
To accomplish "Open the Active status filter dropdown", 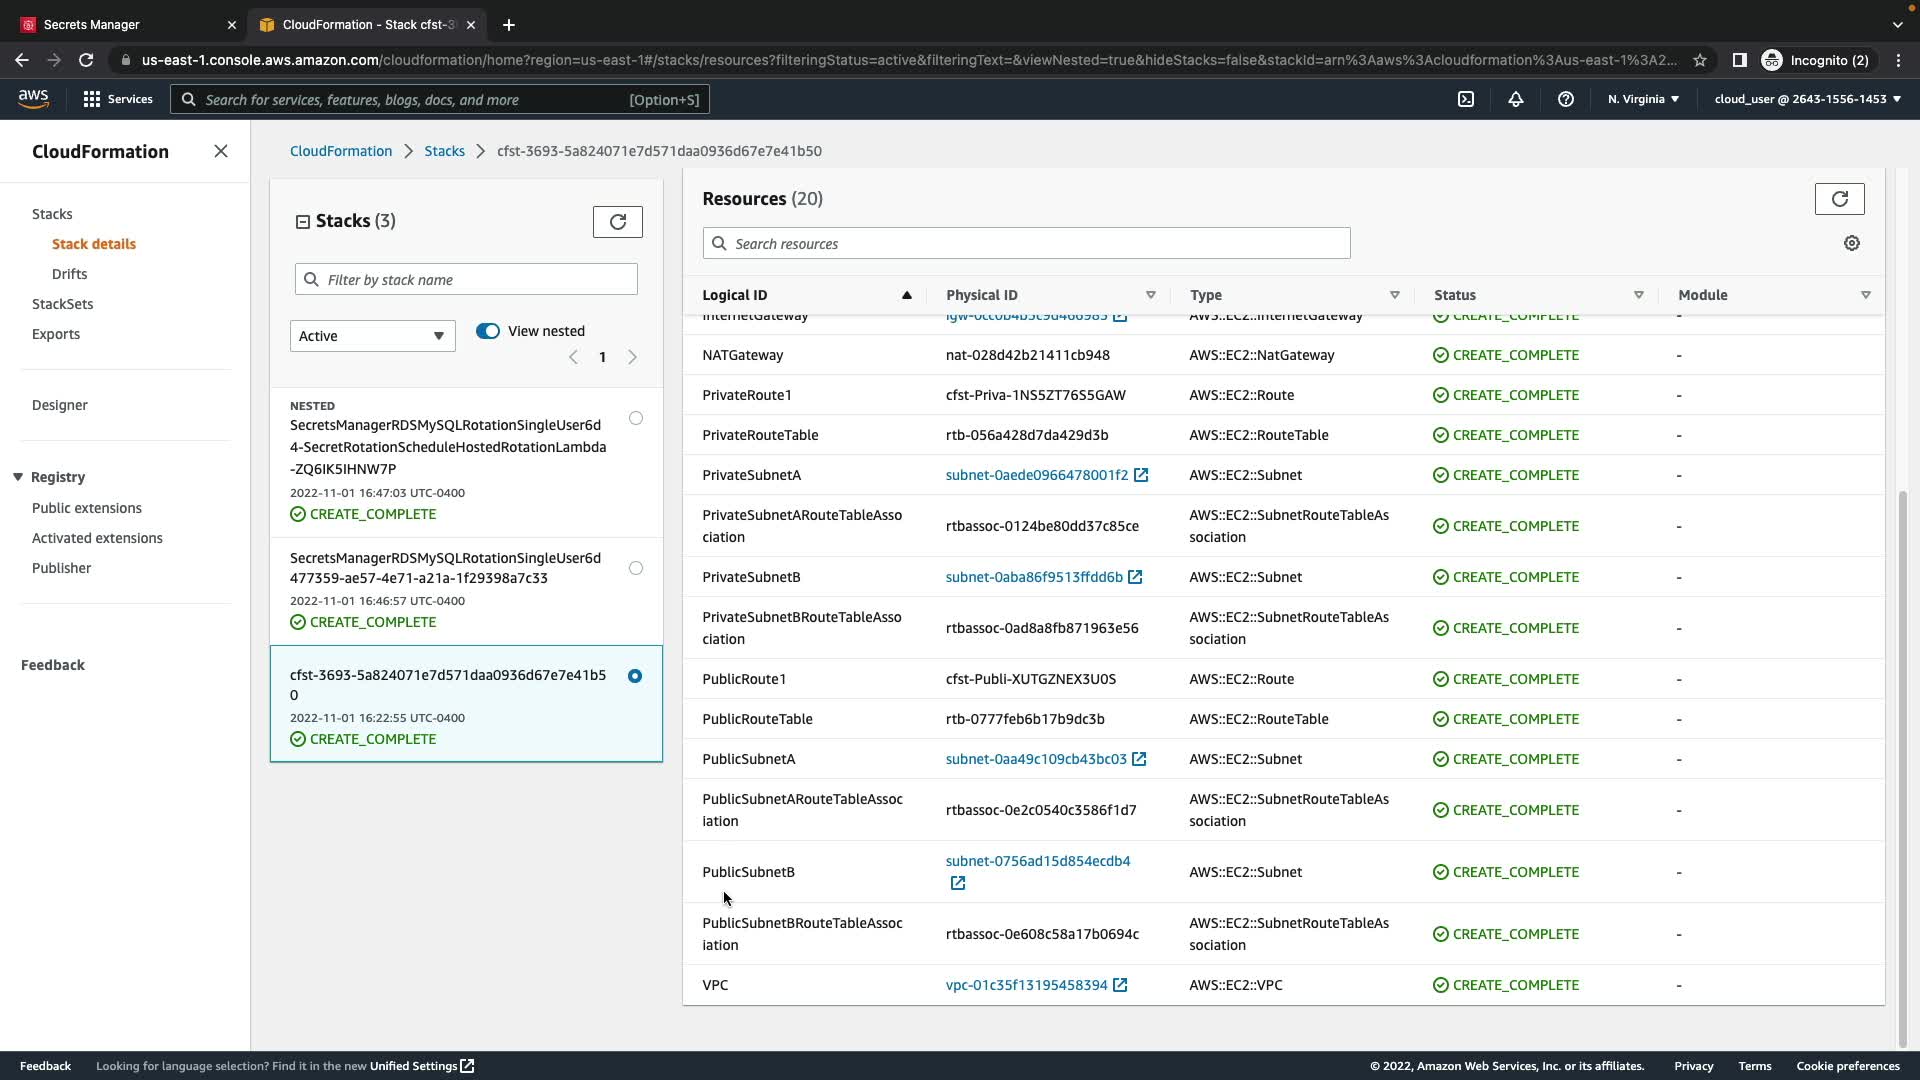I will pyautogui.click(x=372, y=336).
